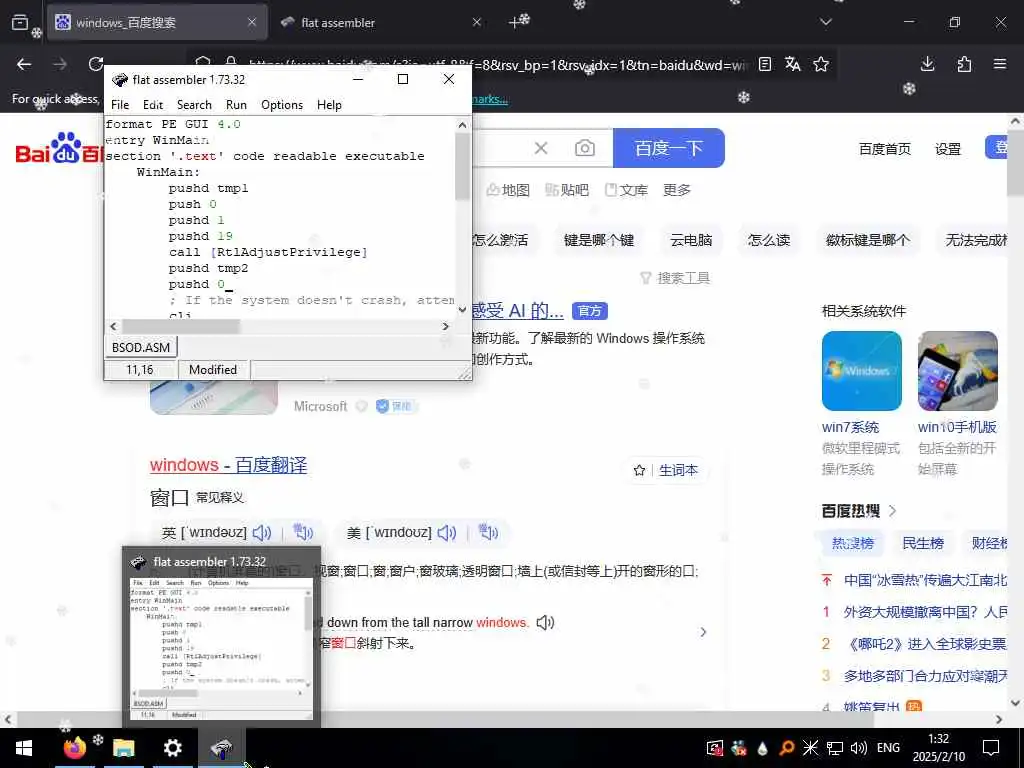Open the Options menu in flat assembler
Screen dimensions: 1024x768
[x=281, y=104]
